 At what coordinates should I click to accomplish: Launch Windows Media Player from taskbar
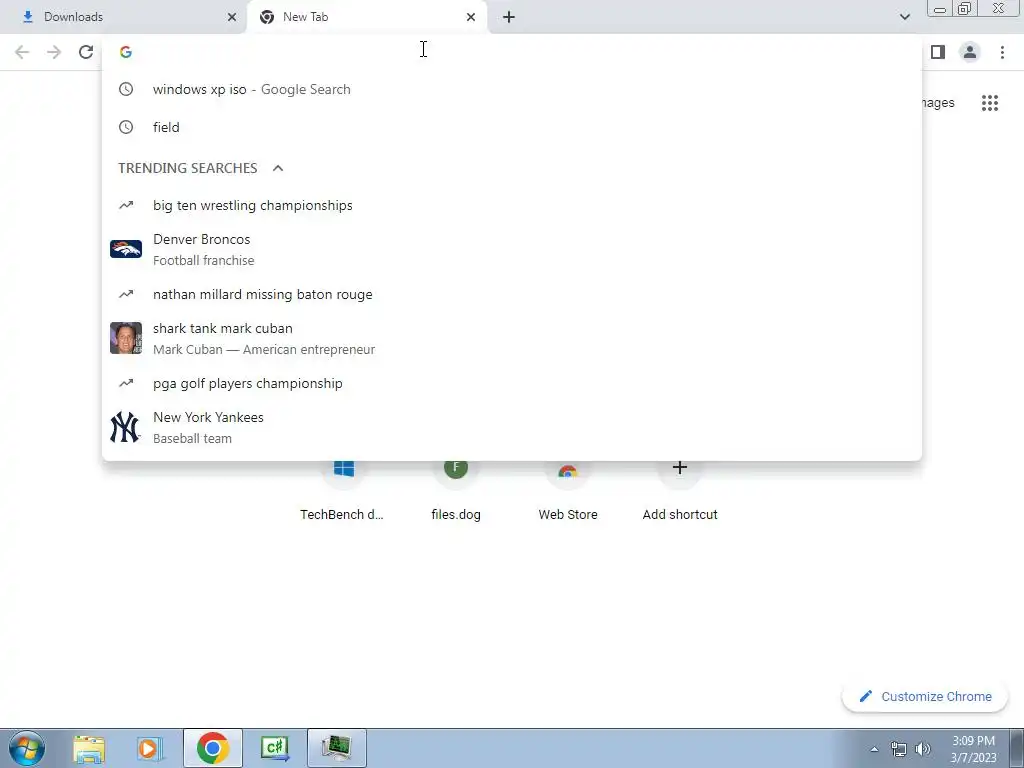150,748
